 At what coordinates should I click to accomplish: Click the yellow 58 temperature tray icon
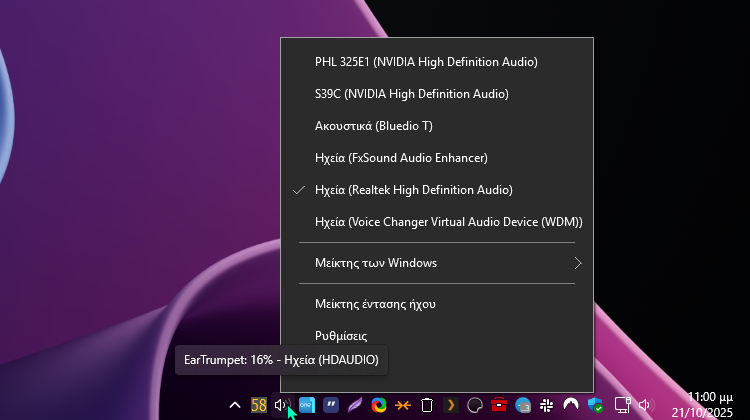pos(259,405)
